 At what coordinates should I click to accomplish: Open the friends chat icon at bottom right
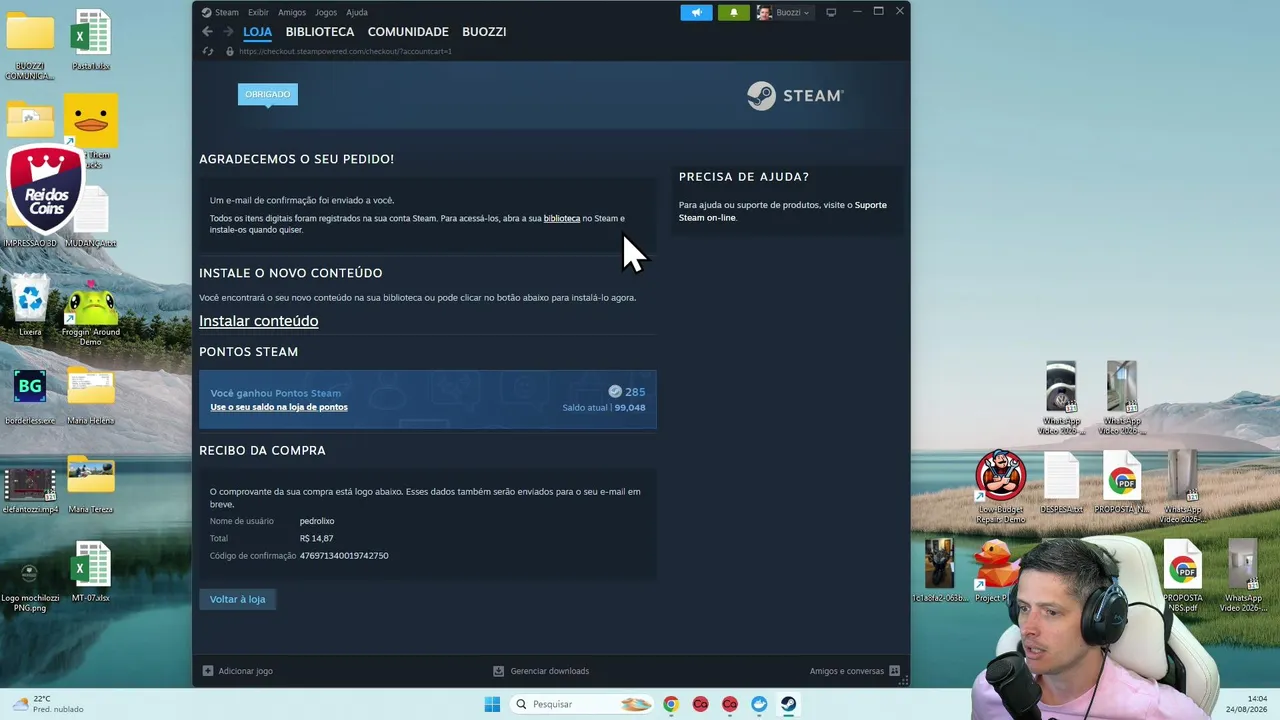[x=894, y=671]
